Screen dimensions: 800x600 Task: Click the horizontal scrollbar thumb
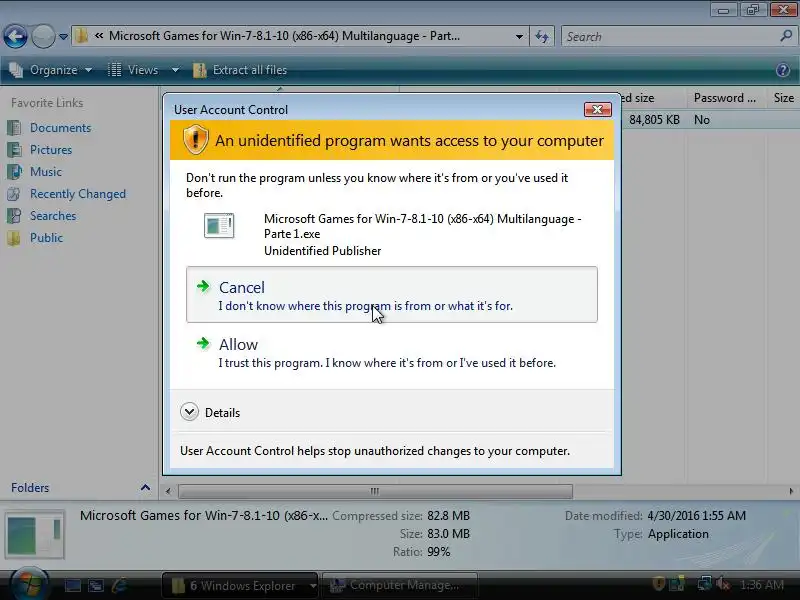(x=375, y=491)
